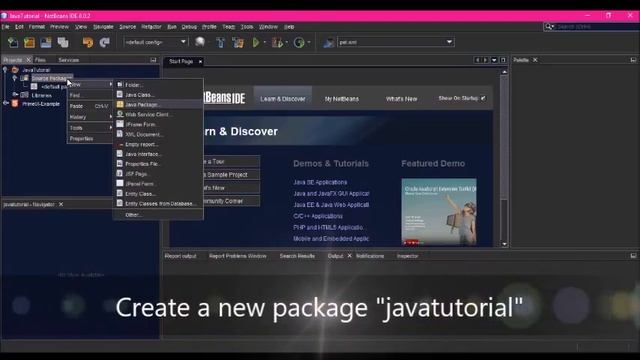Click the Clean and Build icon
Viewport: 640px width, 360px height.
[x=238, y=42]
